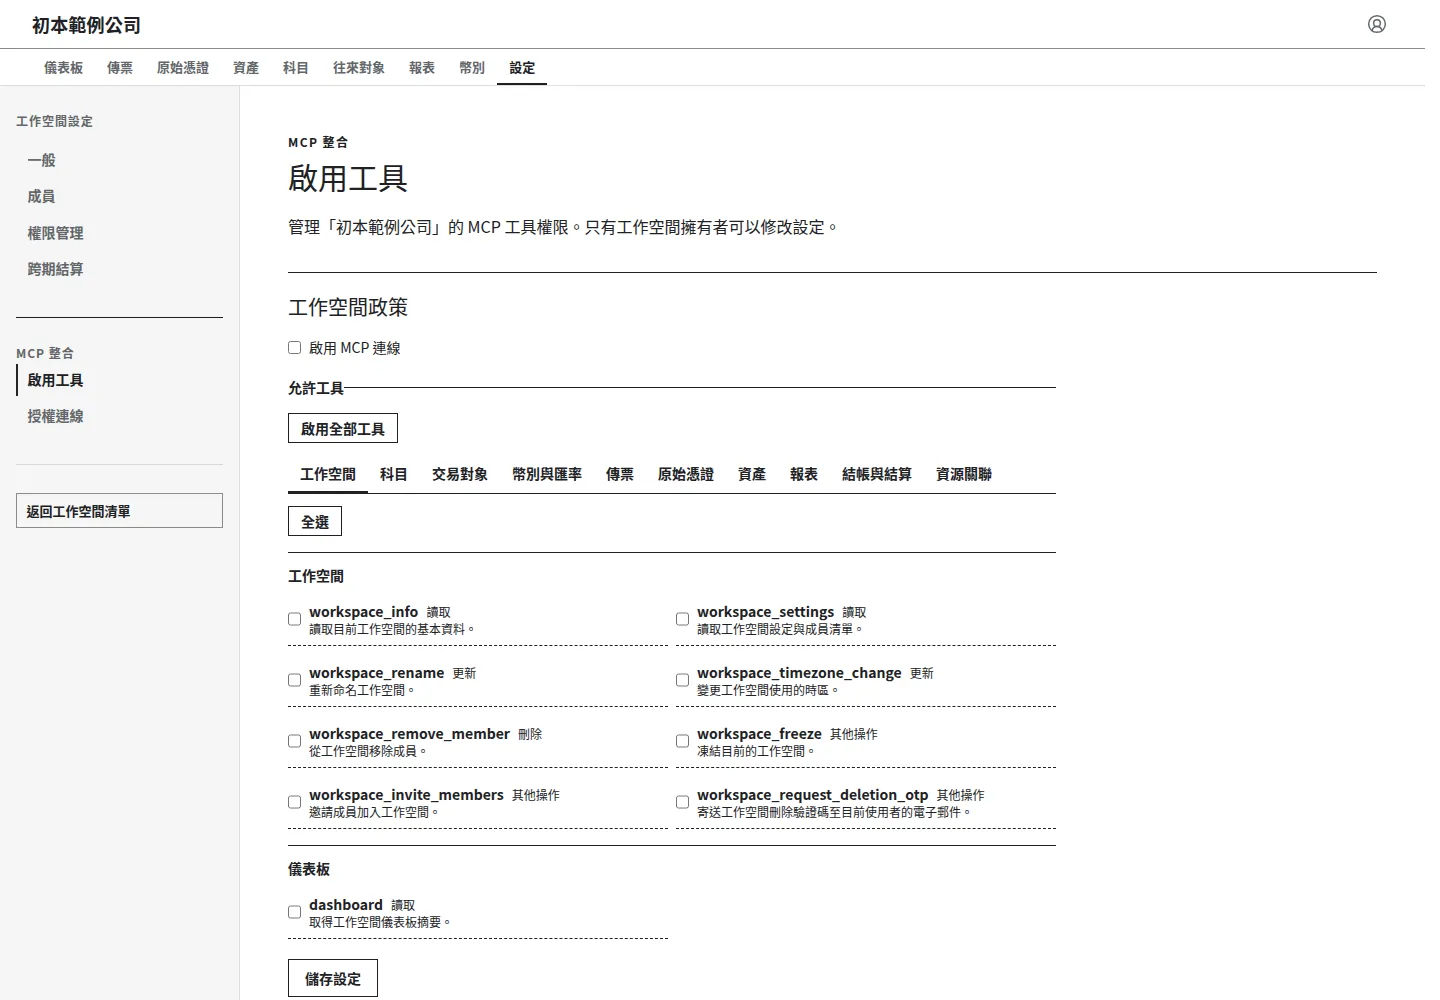Viewport: 1440px width, 1000px height.
Task: Go to the 初本範例公司 header title
Action: tap(86, 25)
